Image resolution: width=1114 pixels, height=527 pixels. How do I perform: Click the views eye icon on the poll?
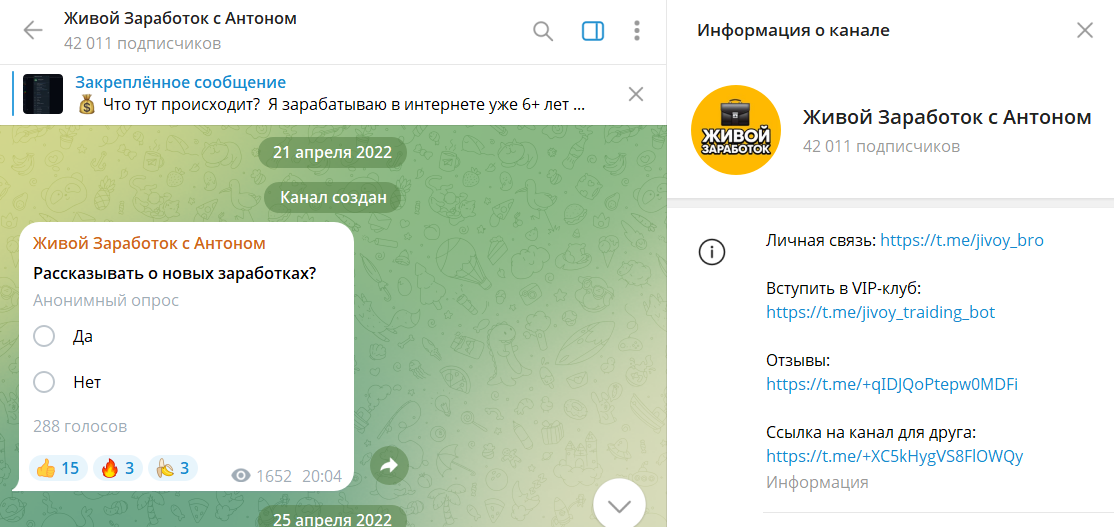point(242,476)
